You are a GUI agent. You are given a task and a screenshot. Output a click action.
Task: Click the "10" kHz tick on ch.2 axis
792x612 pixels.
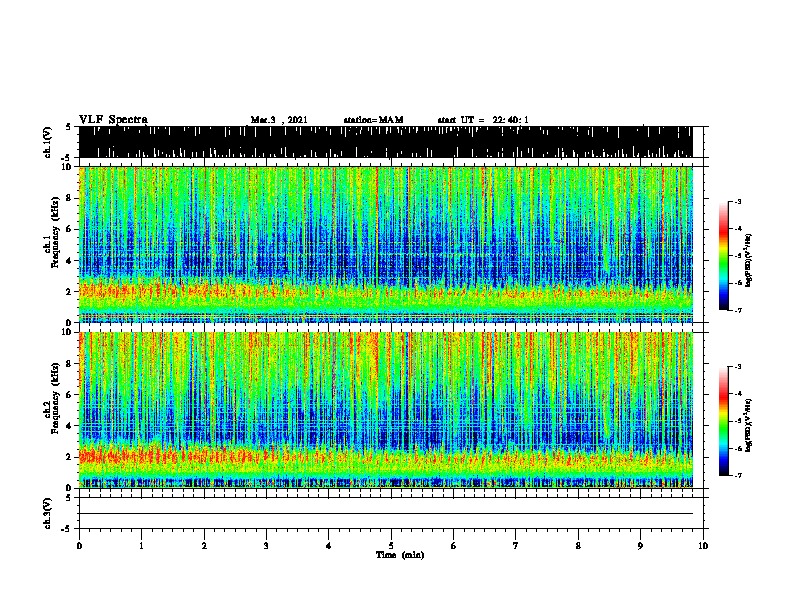[x=69, y=332]
